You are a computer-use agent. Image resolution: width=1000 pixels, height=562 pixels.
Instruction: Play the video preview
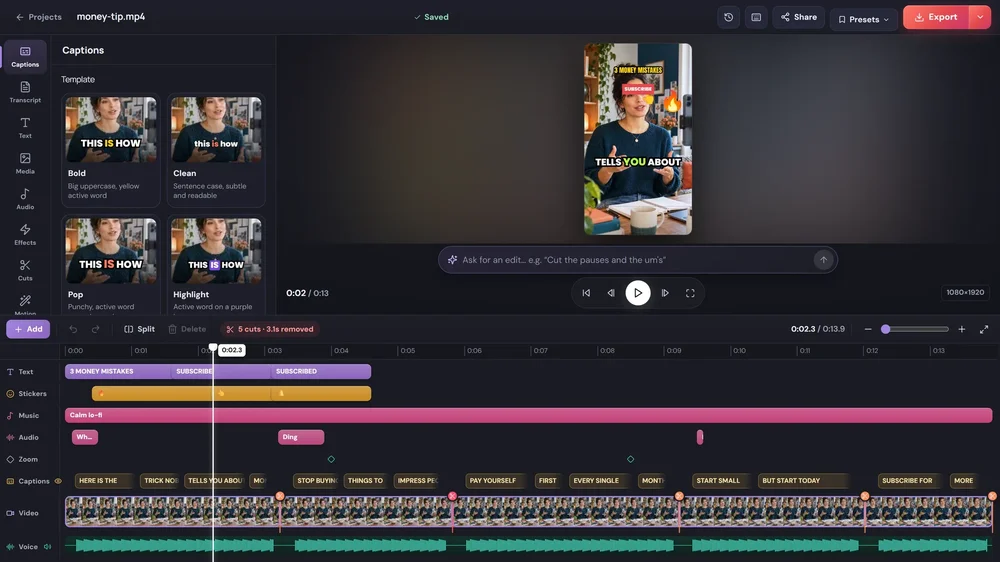pyautogui.click(x=638, y=293)
